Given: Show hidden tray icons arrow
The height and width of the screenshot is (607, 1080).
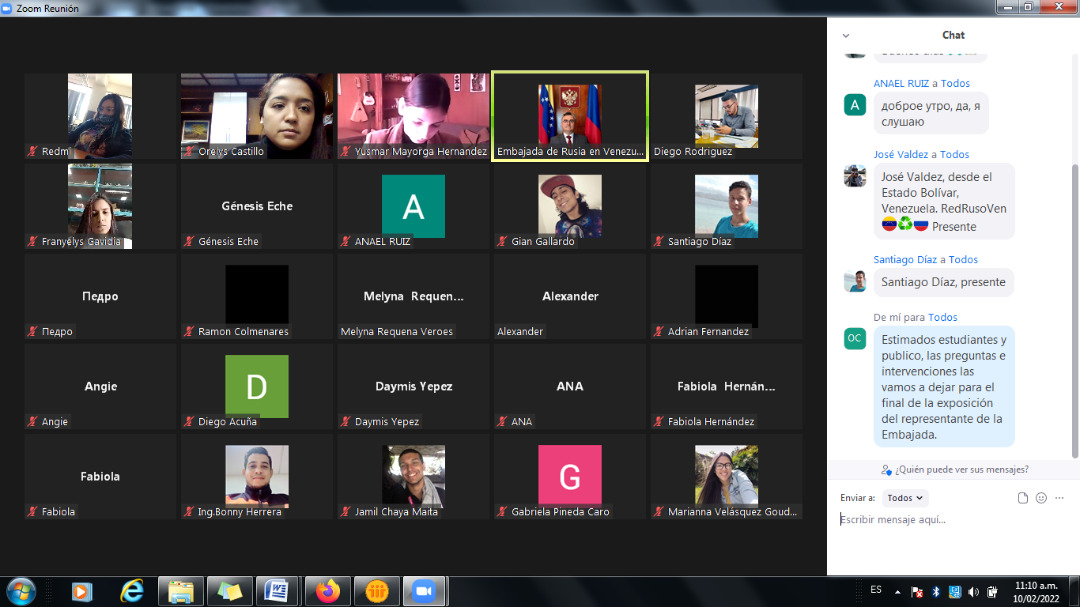Looking at the screenshot, I should pos(897,592).
